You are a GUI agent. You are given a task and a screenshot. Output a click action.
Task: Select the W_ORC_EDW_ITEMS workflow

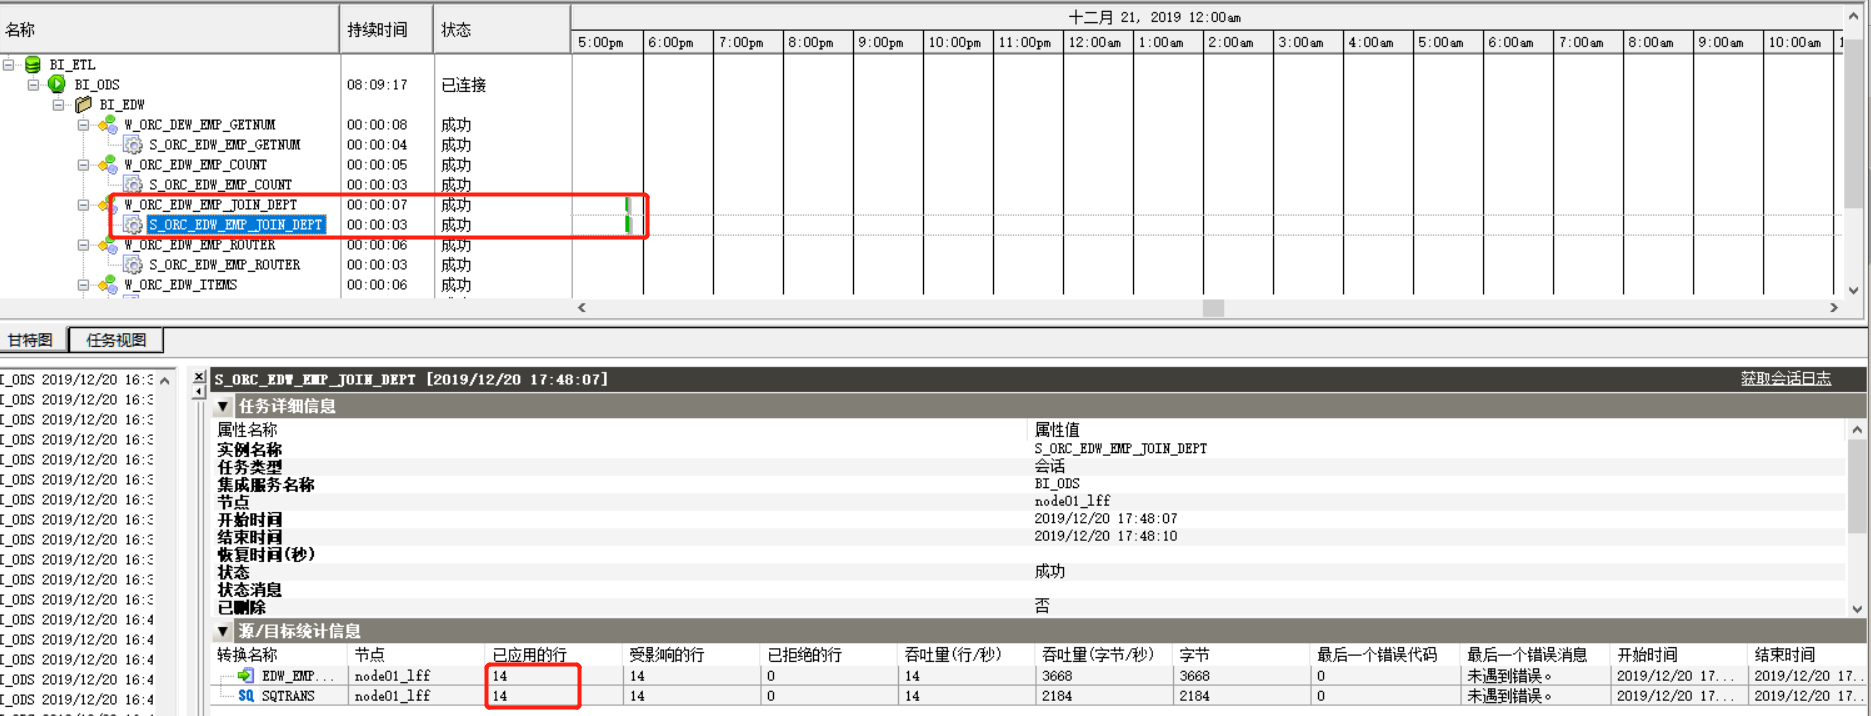click(x=180, y=285)
